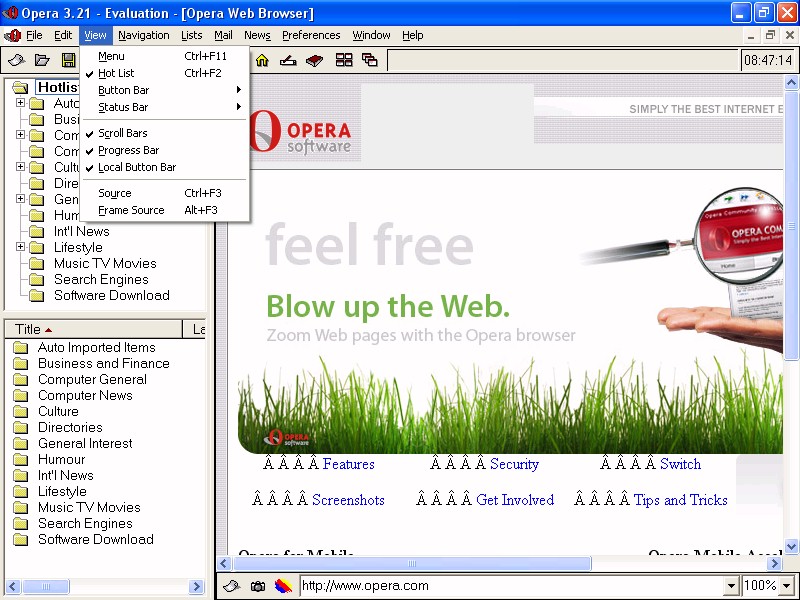Viewport: 800px width, 600px height.
Task: Toggle the Scroll Bars option off
Action: (164, 133)
